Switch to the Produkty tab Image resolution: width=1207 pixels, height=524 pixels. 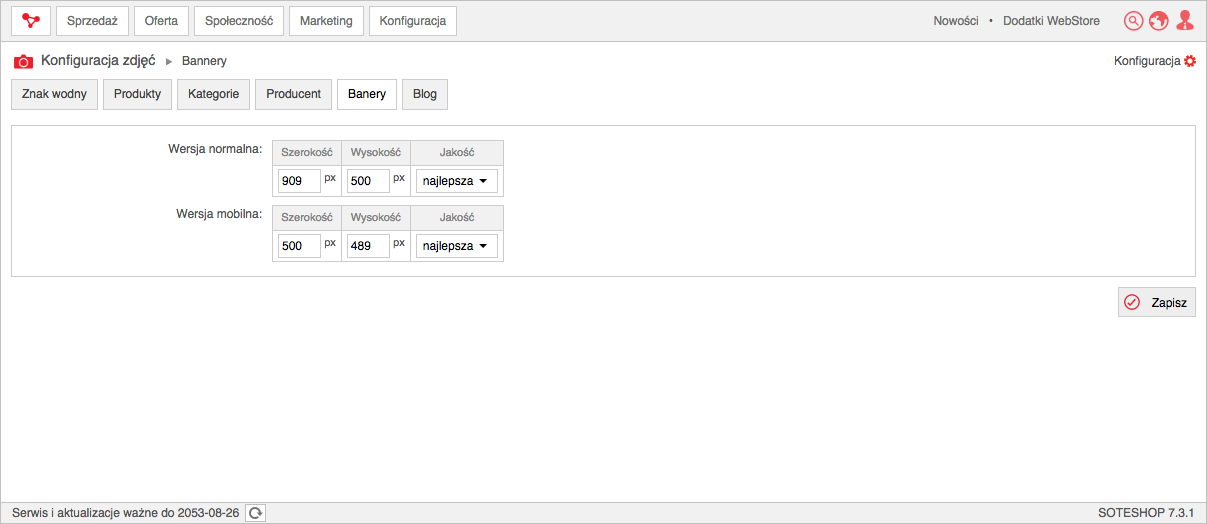click(x=138, y=94)
